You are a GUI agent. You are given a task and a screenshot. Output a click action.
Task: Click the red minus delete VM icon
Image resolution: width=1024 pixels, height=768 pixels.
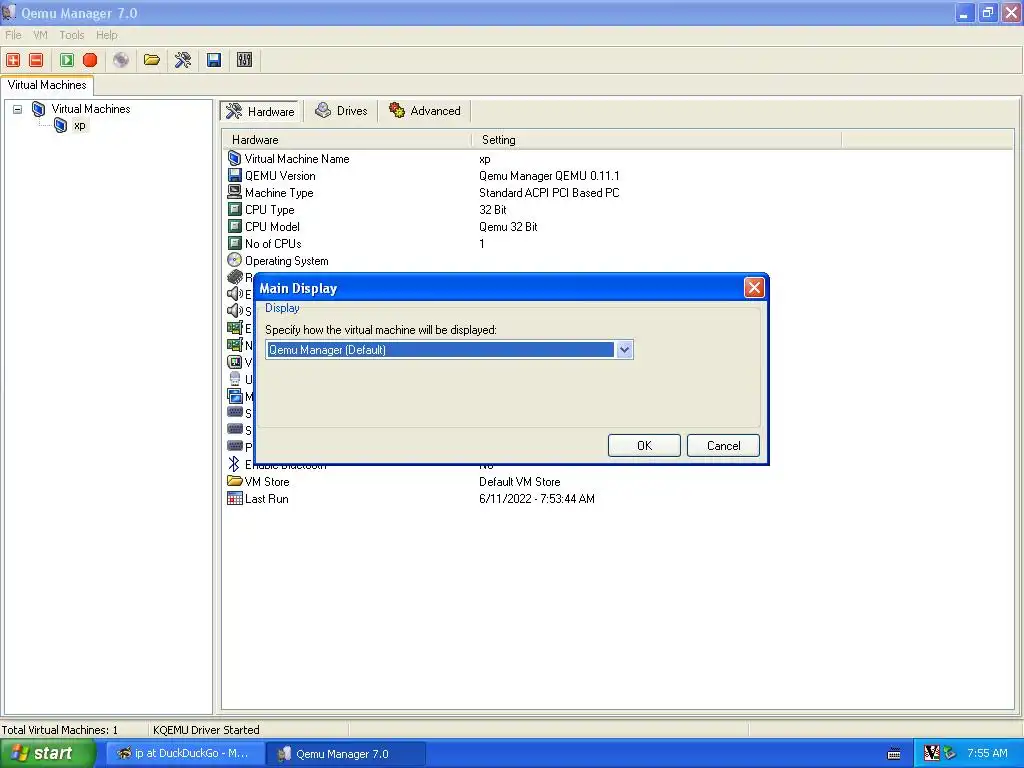click(37, 60)
